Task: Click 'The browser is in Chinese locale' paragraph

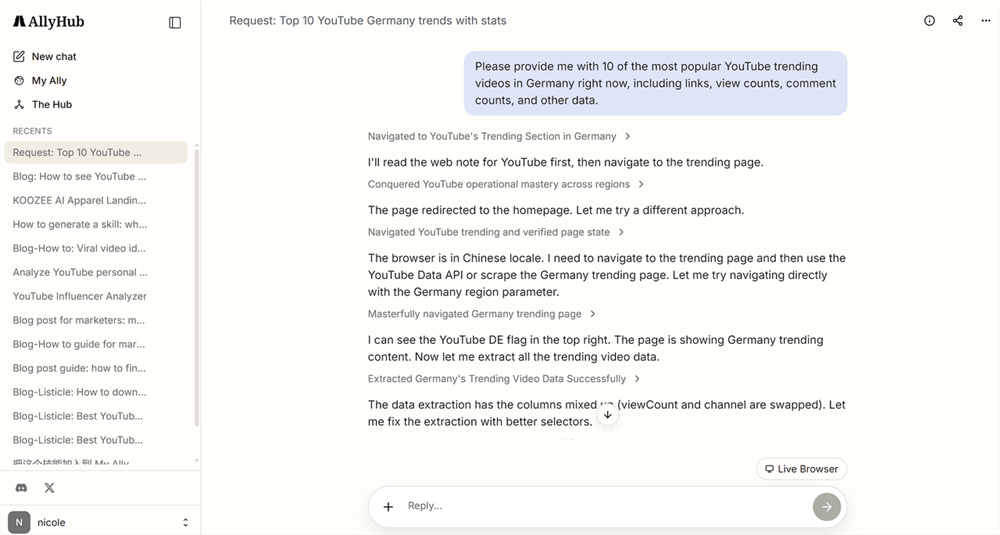Action: (x=607, y=275)
